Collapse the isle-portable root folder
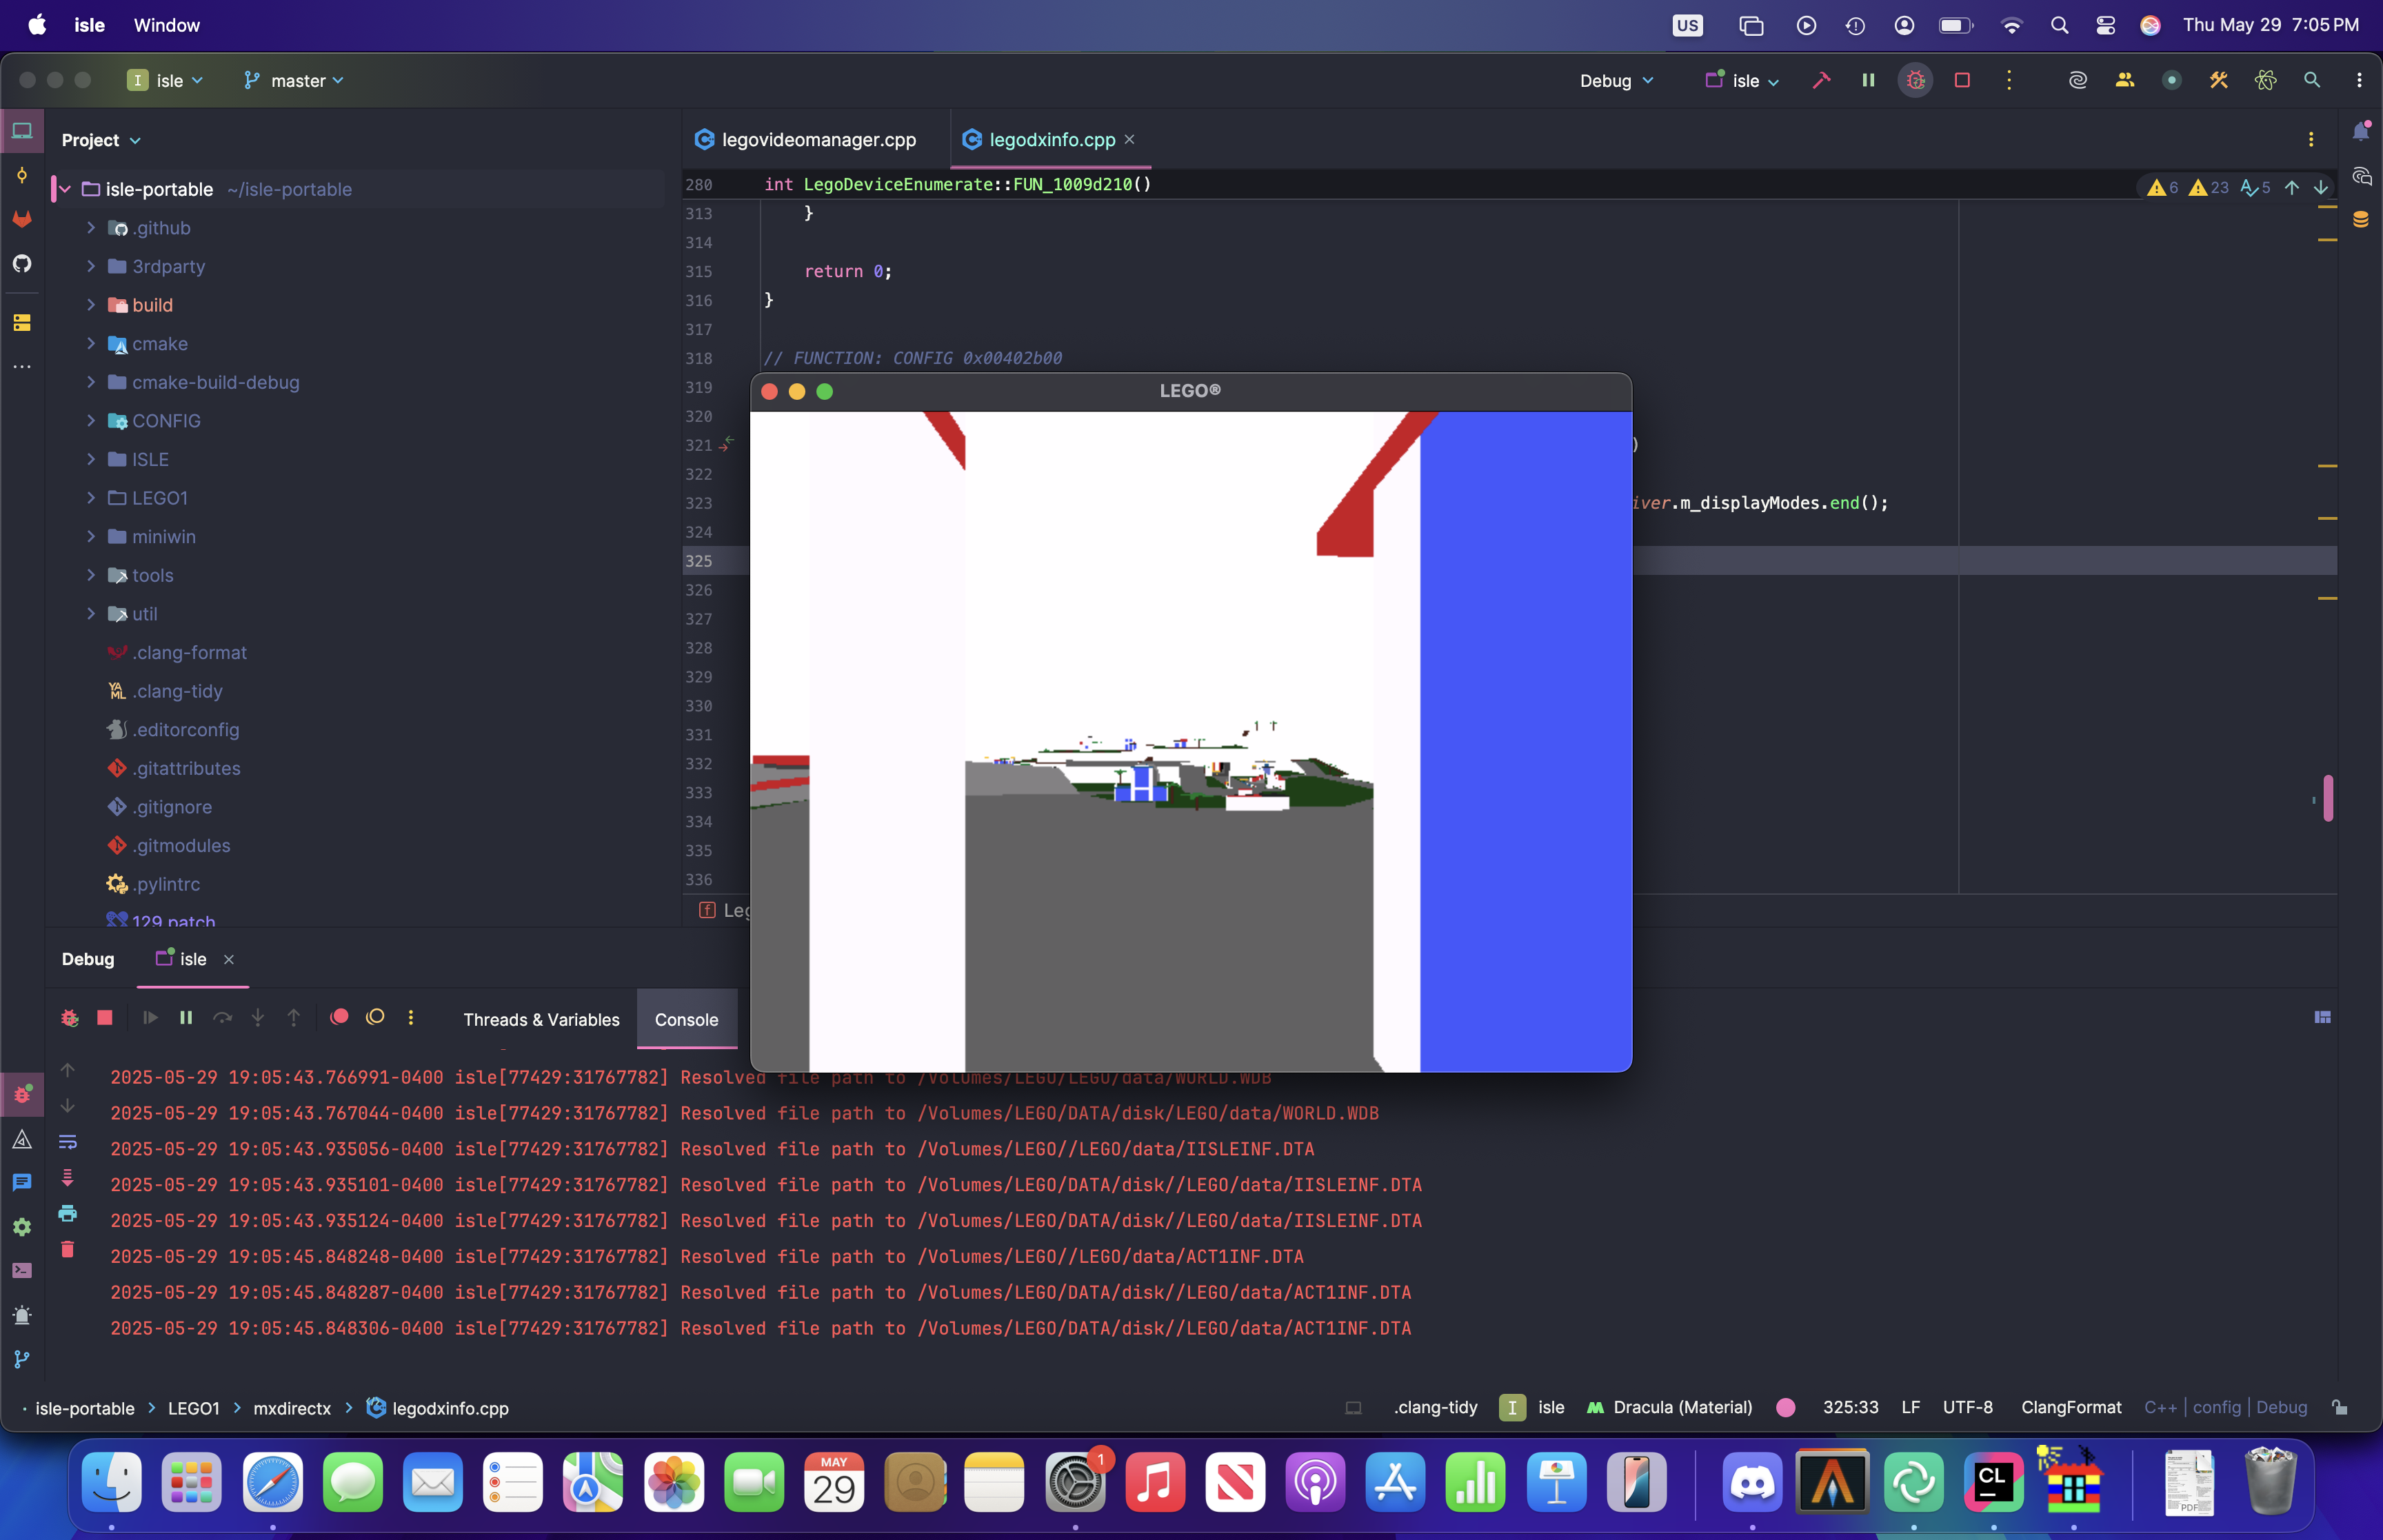 (65, 189)
